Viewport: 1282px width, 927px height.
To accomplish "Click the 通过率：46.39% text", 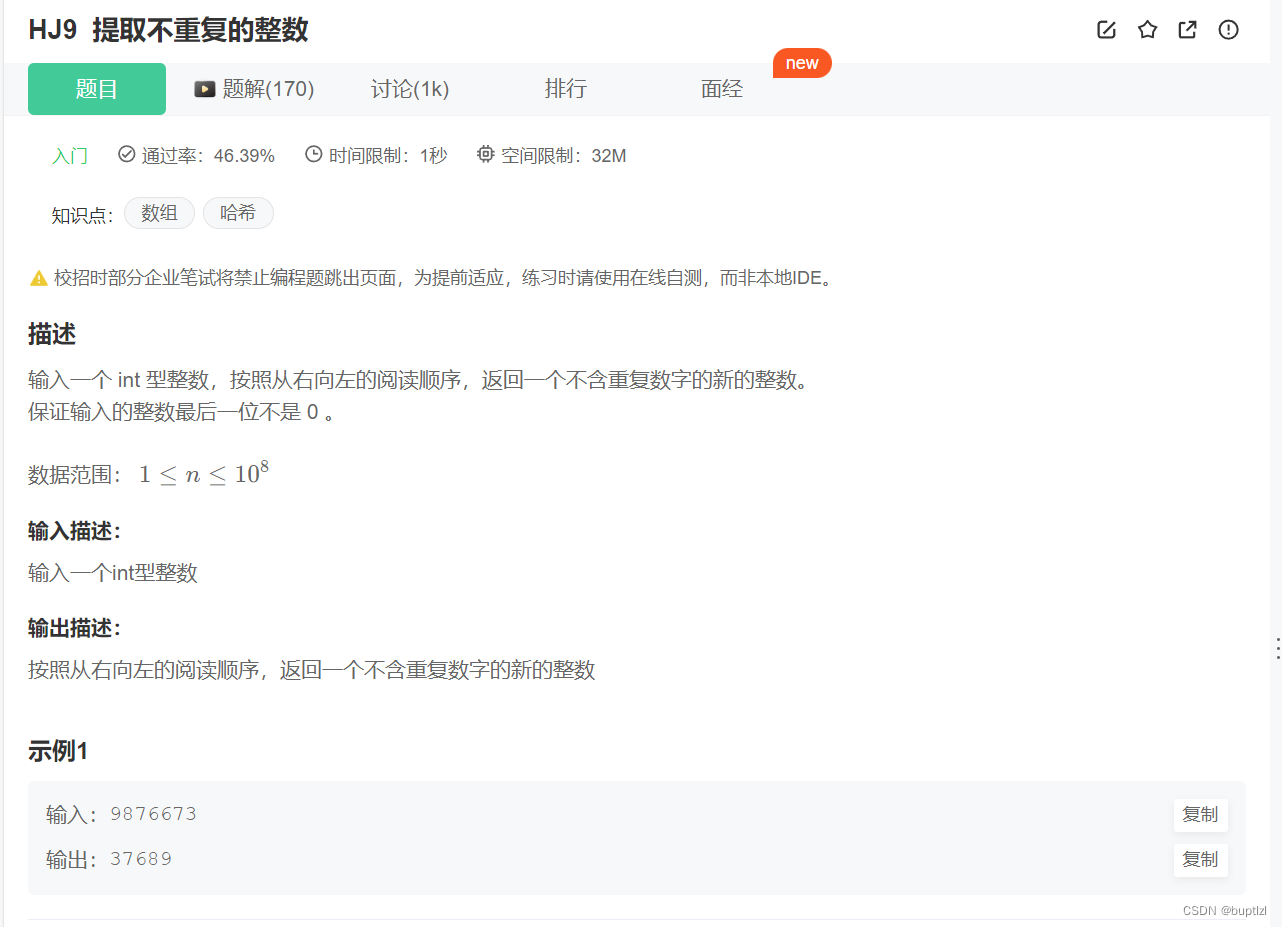I will 208,156.
